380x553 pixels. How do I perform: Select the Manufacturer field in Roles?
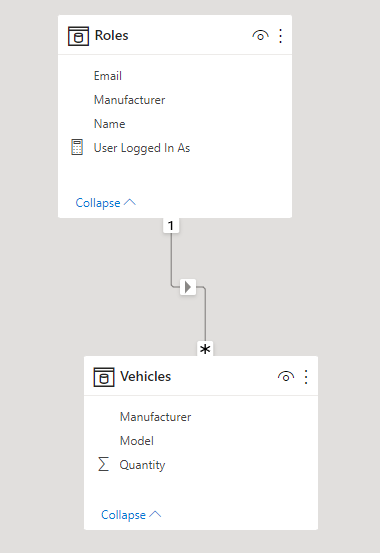(x=129, y=100)
